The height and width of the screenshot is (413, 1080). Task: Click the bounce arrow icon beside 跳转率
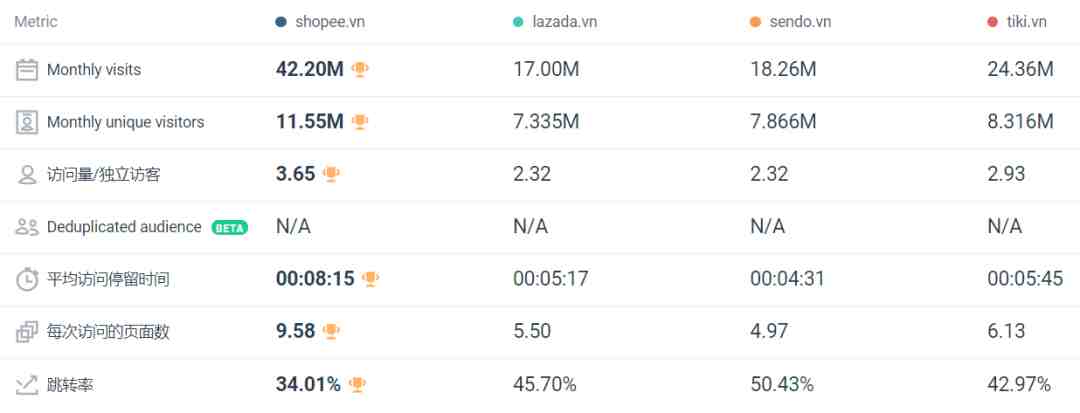click(x=27, y=385)
